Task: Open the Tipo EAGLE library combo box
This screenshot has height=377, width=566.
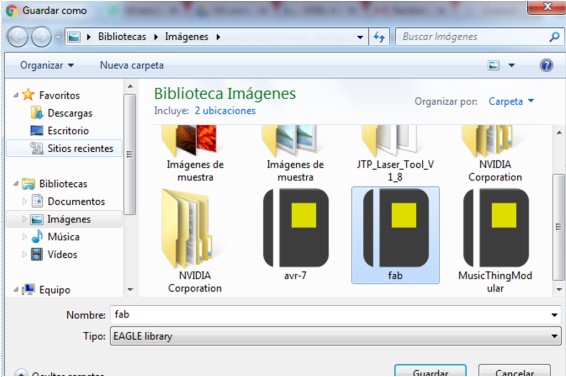Action: [336, 336]
